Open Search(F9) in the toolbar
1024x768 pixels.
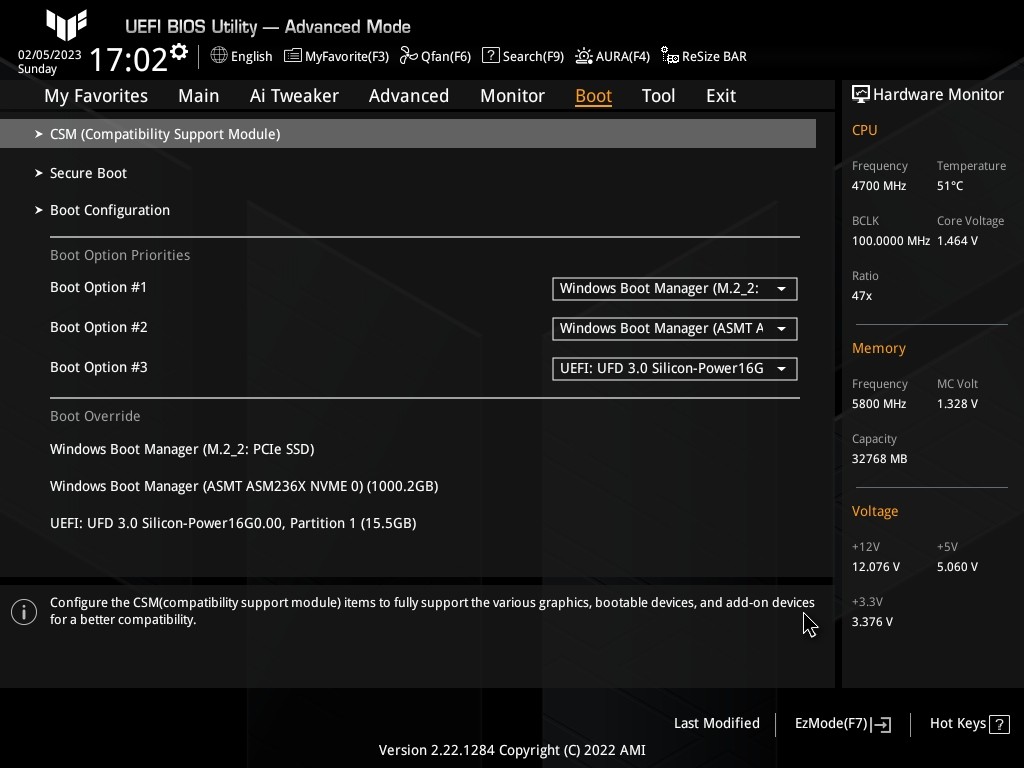(523, 56)
